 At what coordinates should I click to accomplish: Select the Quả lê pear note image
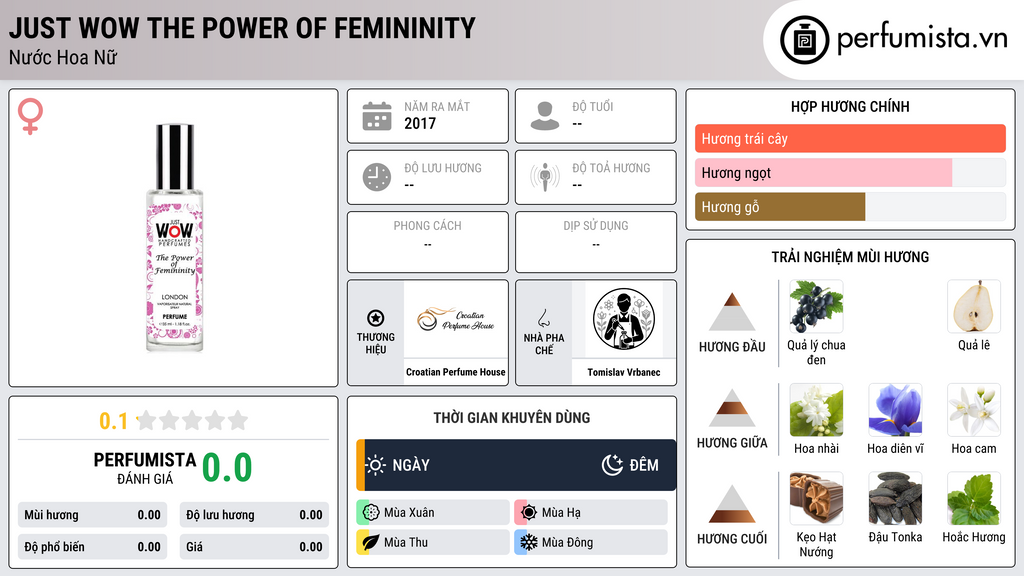coord(974,306)
